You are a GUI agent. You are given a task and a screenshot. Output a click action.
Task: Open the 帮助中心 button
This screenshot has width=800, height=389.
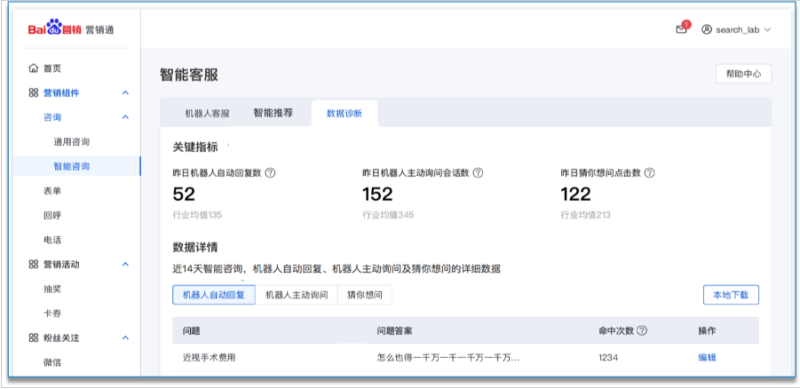(743, 74)
